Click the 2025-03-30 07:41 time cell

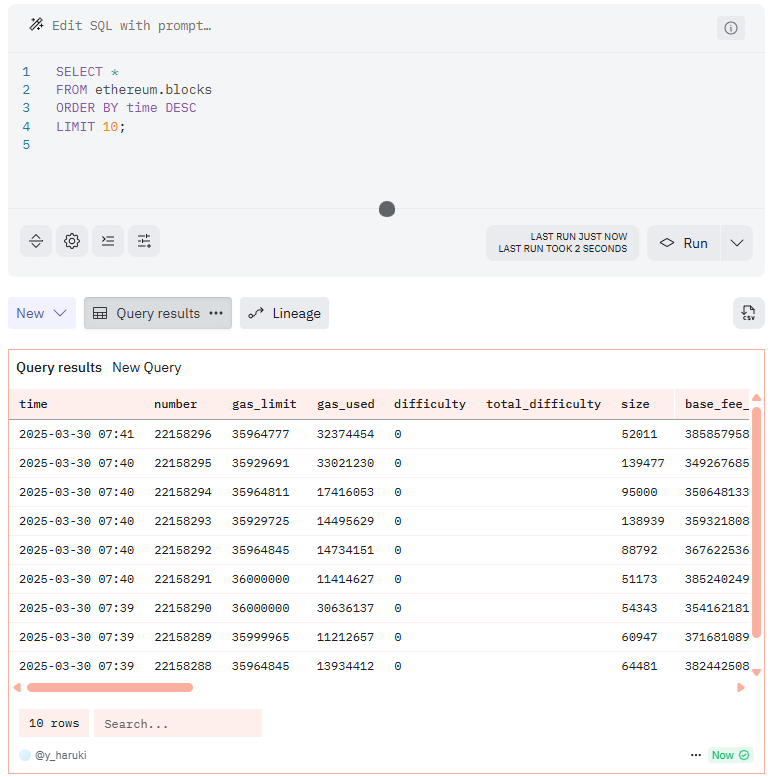[76, 434]
